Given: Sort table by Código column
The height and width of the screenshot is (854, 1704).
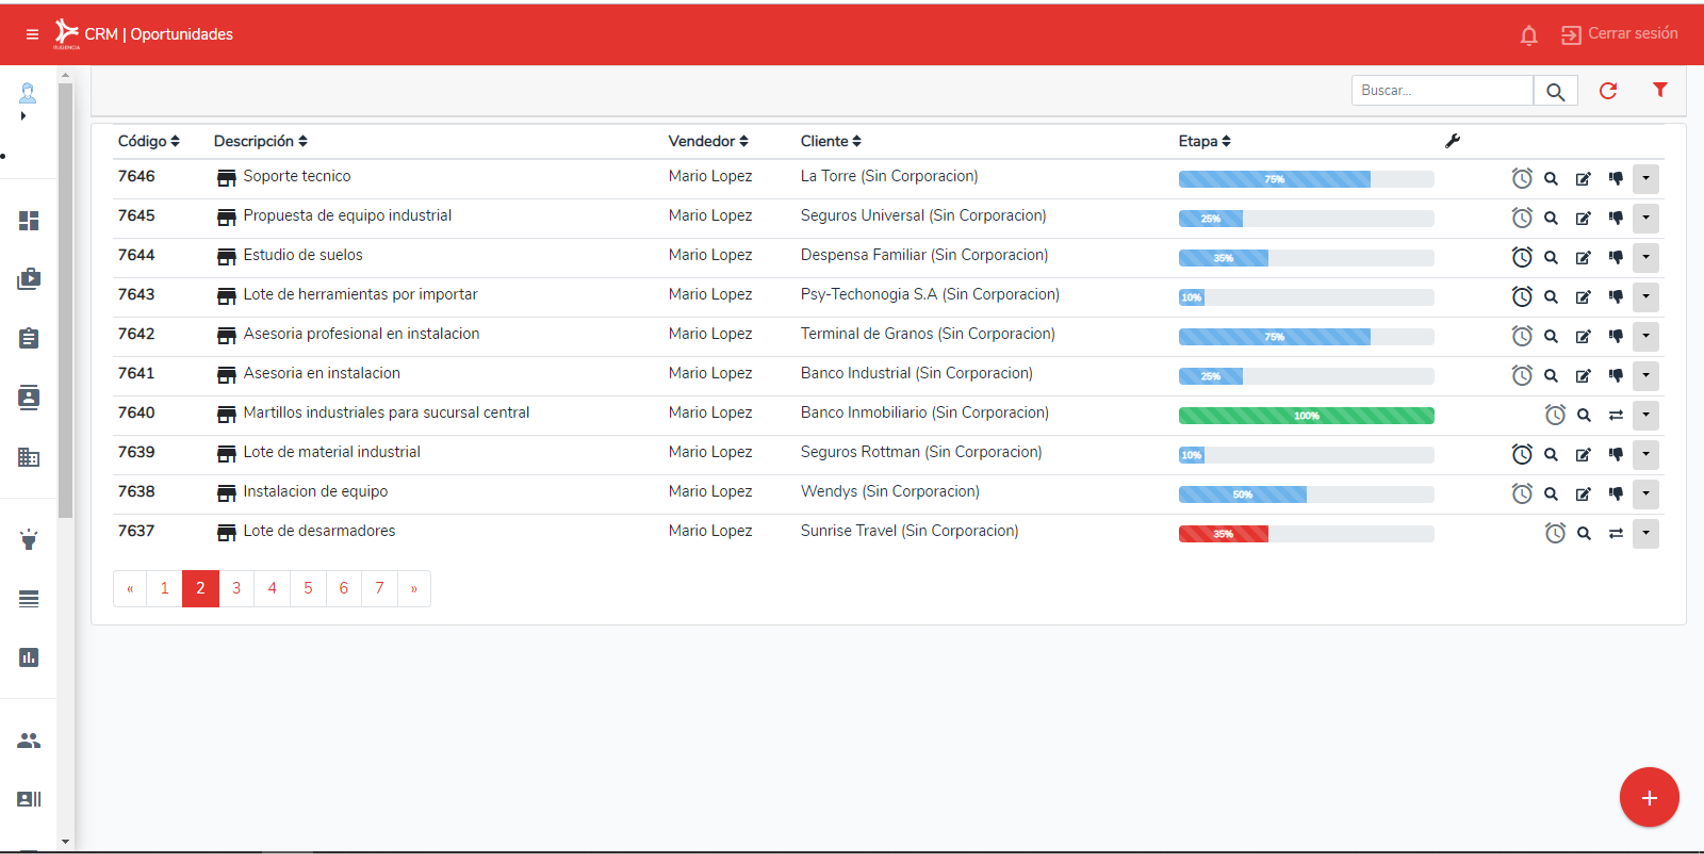Looking at the screenshot, I should pyautogui.click(x=148, y=141).
